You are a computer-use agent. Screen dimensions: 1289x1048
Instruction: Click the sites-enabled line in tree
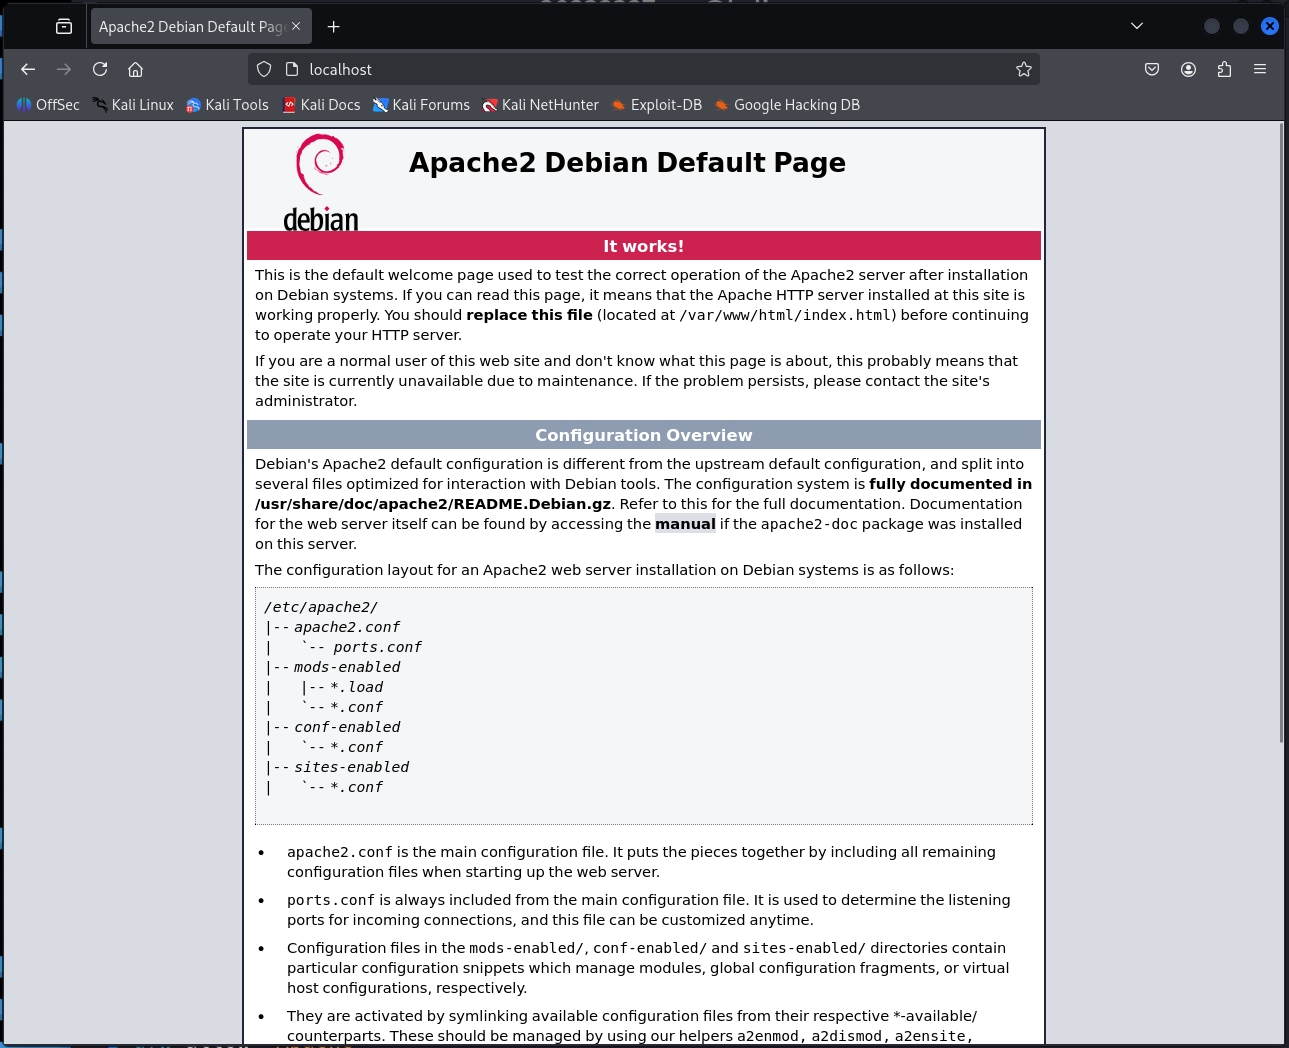click(351, 767)
